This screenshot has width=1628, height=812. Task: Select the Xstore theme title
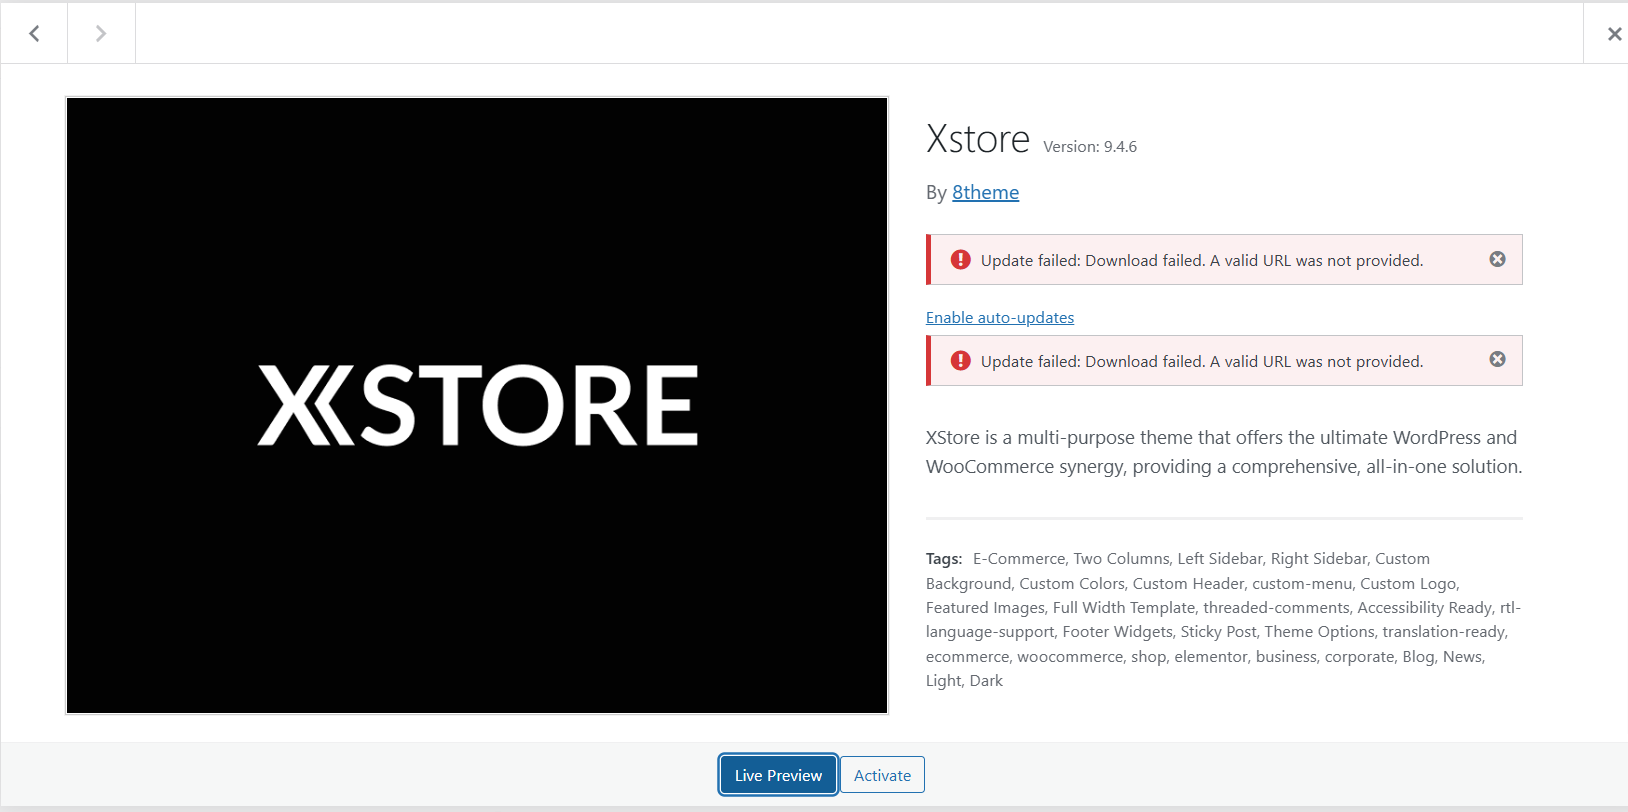click(977, 139)
